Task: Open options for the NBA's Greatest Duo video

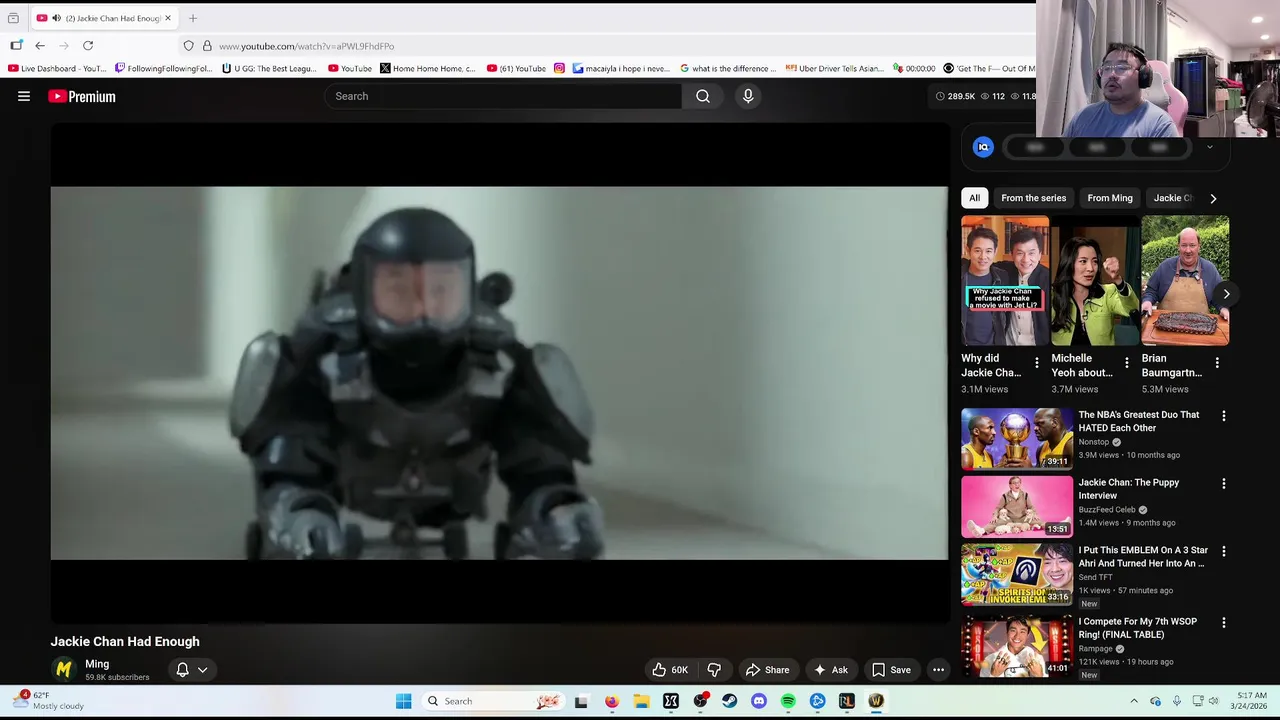Action: [1223, 416]
